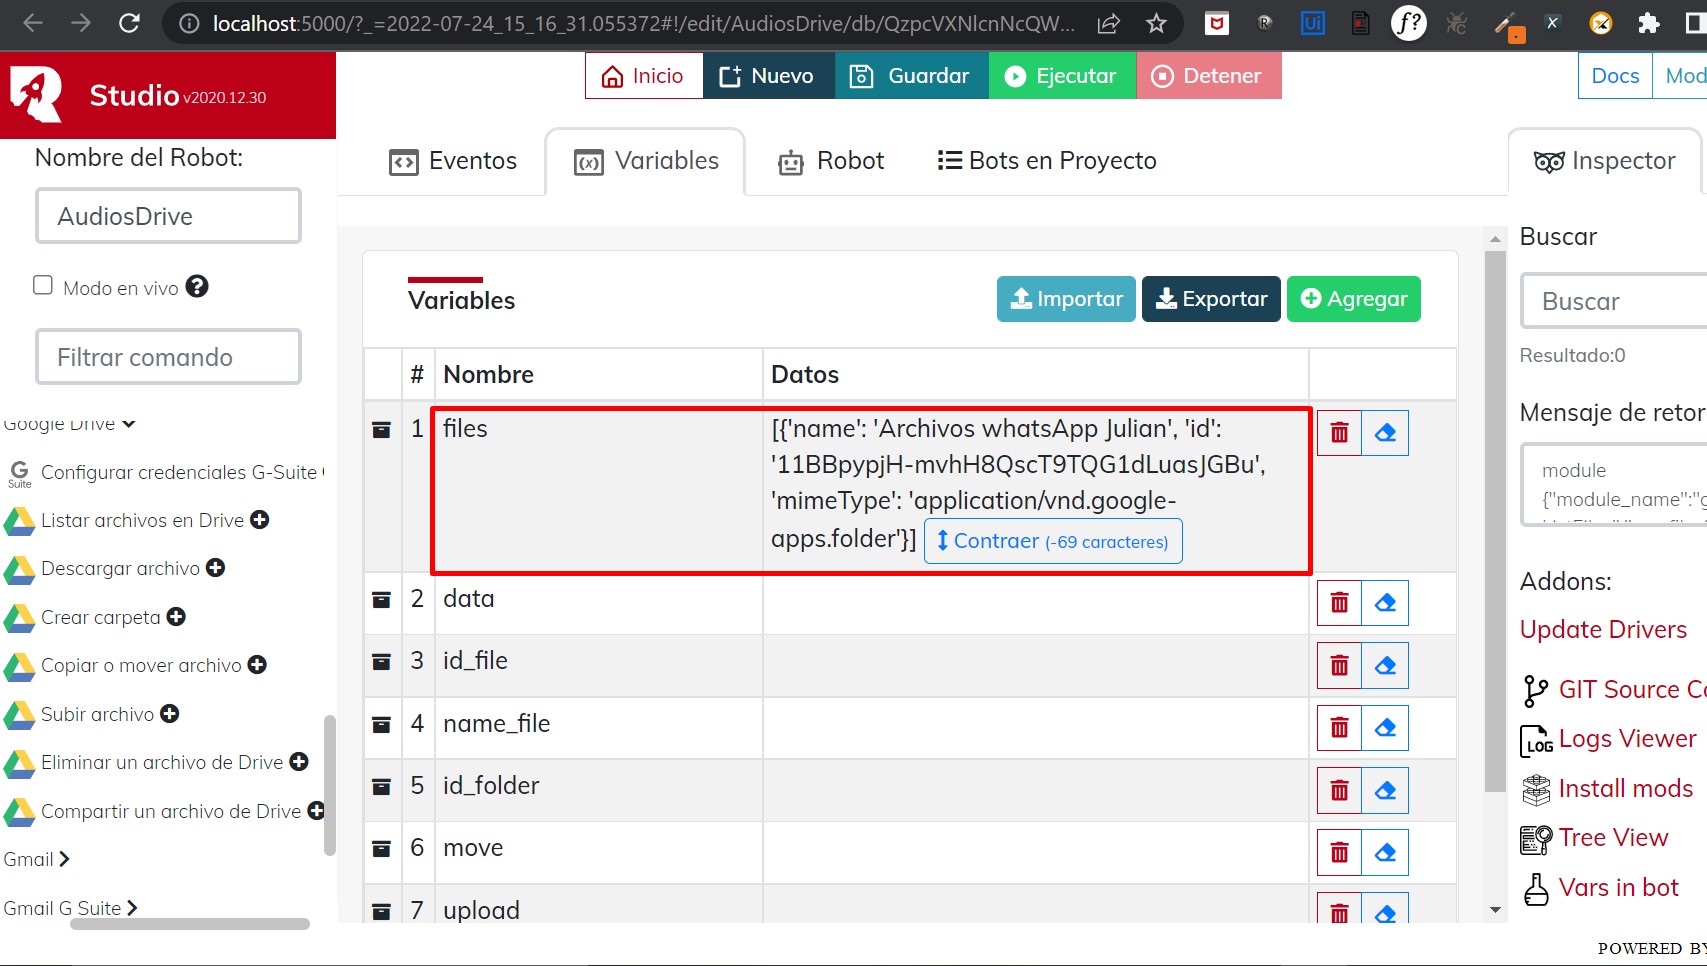The width and height of the screenshot is (1707, 966).
Task: Delete the files variable with trash icon
Action: pos(1339,432)
